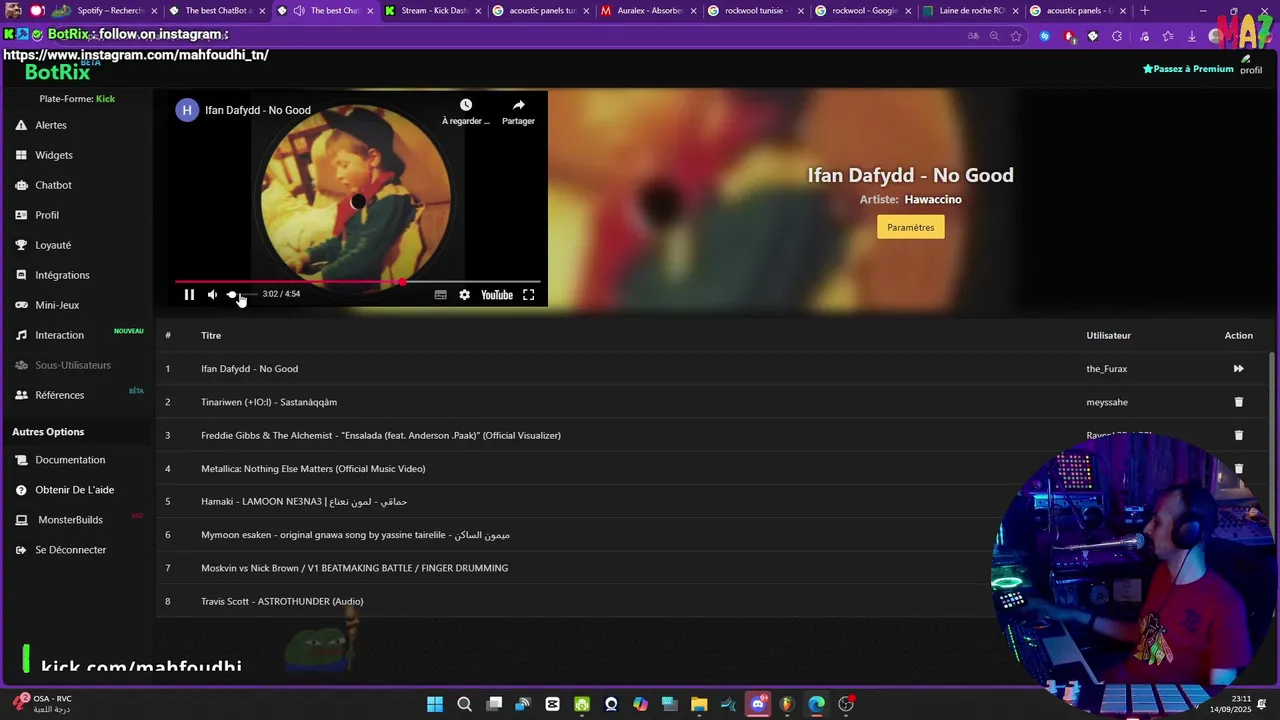
Task: Open Mini-Jeux in the sidebar
Action: click(57, 305)
